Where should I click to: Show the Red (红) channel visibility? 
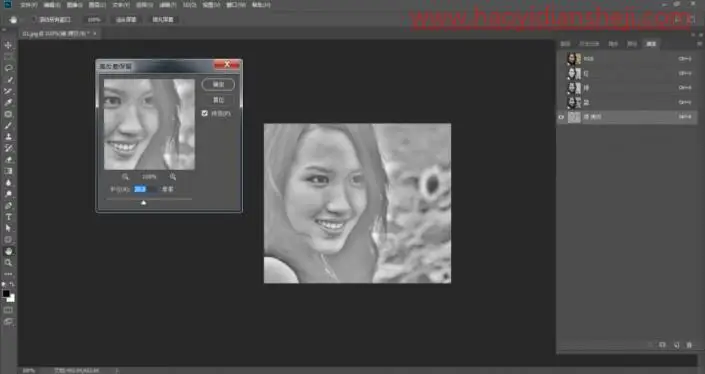click(x=561, y=73)
